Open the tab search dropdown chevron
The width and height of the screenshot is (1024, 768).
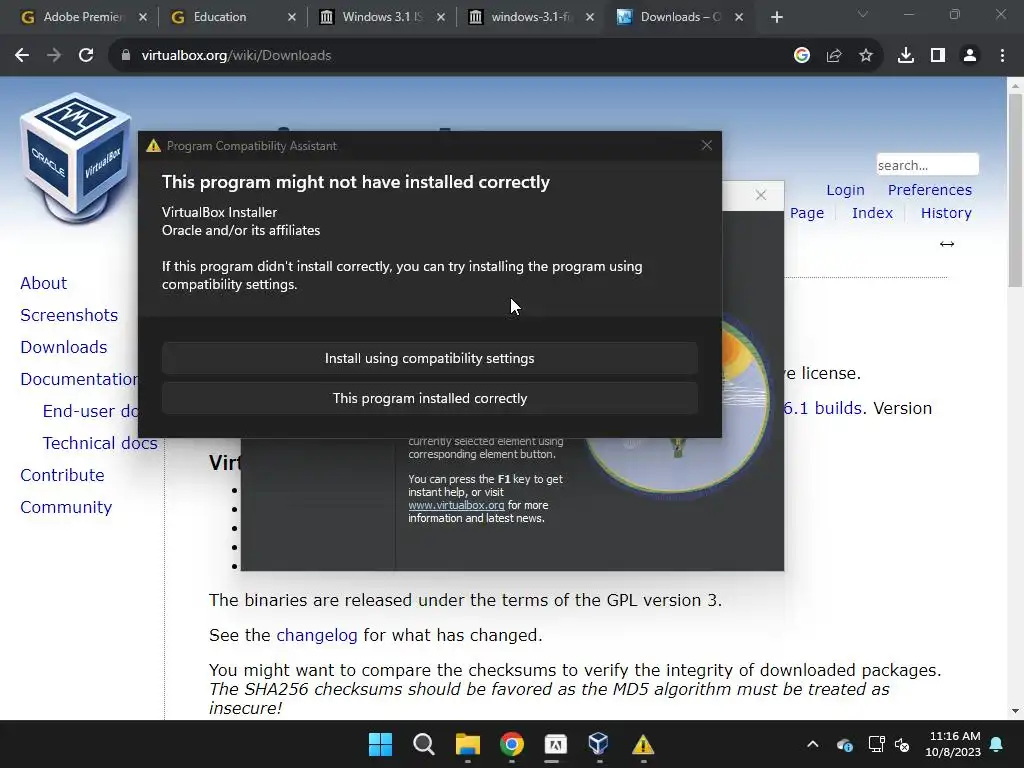863,14
